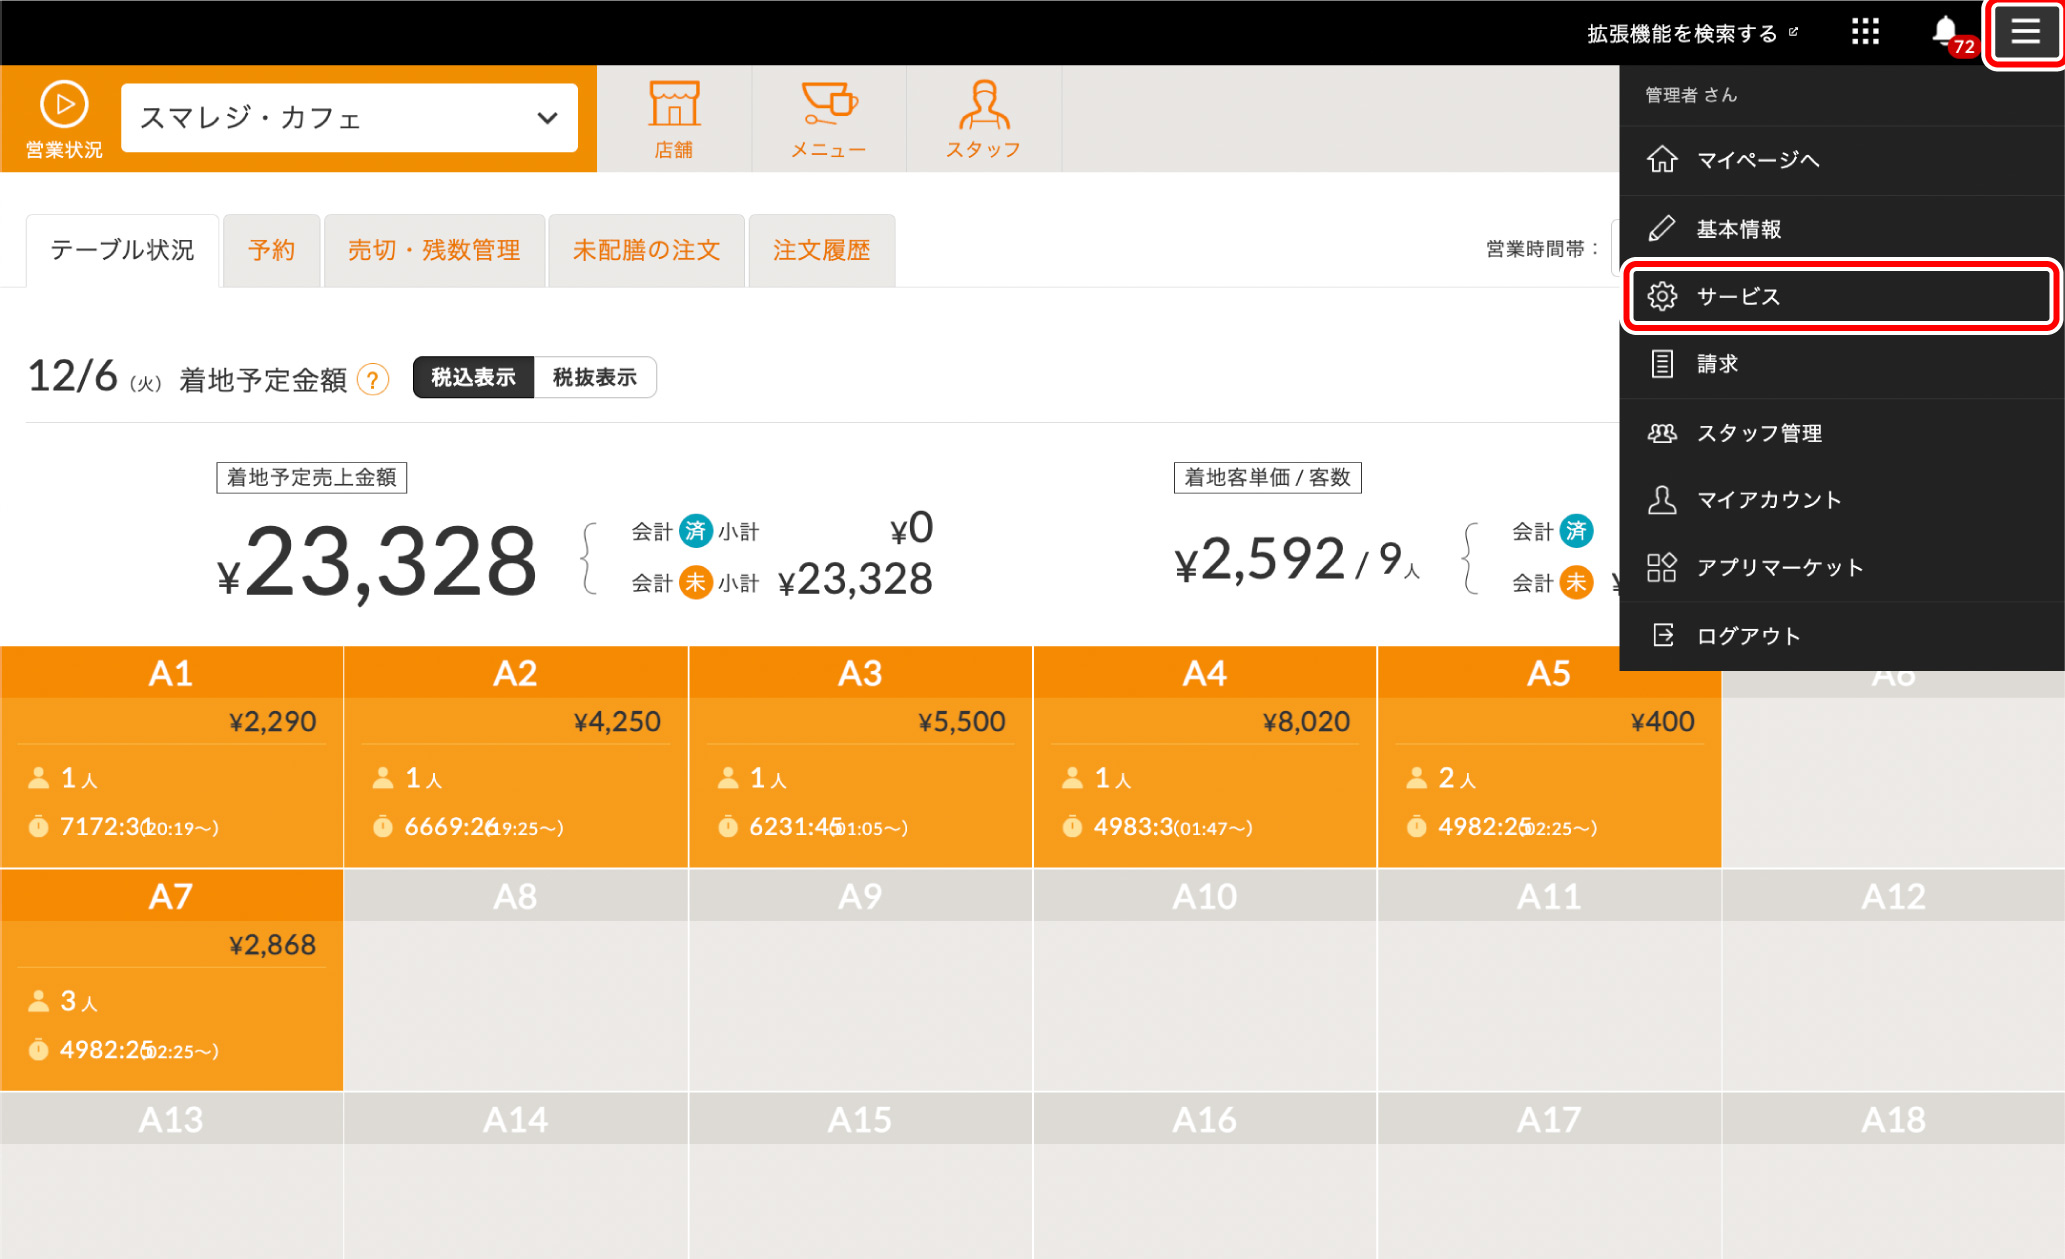The height and width of the screenshot is (1259, 2065).
Task: Select 税込表示 display mode
Action: point(473,378)
